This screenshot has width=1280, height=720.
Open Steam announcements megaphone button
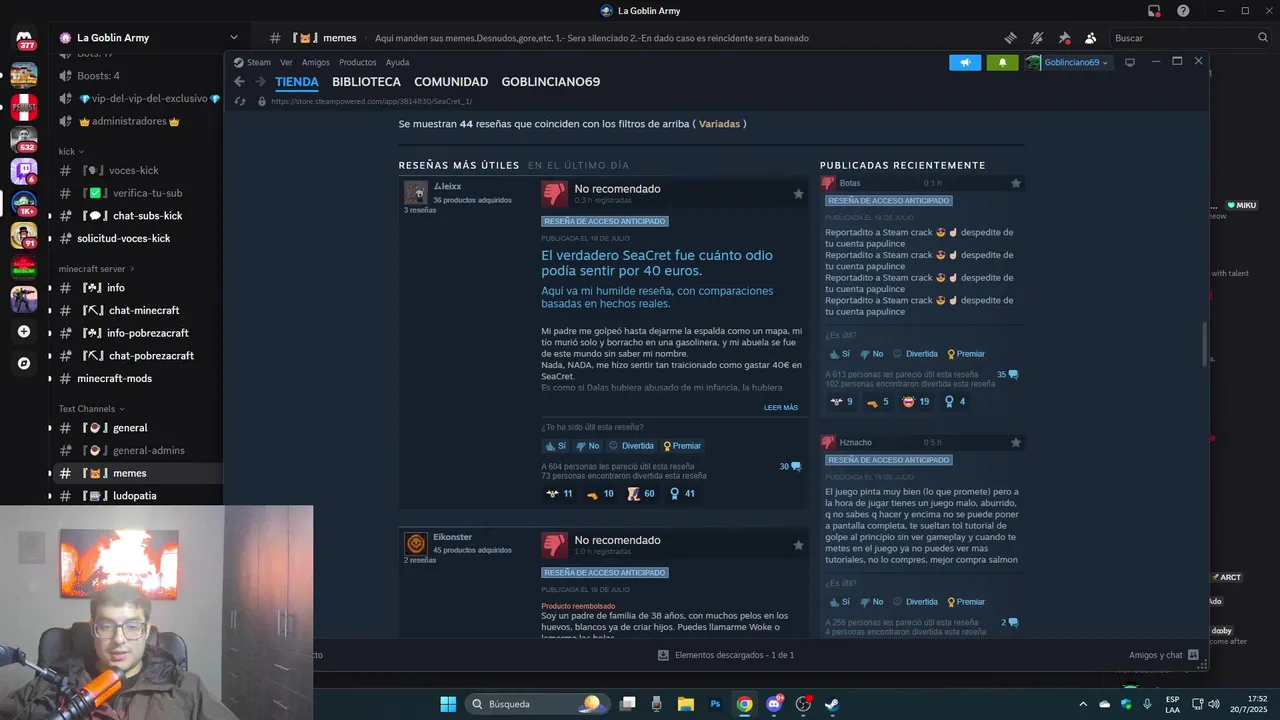pos(965,62)
